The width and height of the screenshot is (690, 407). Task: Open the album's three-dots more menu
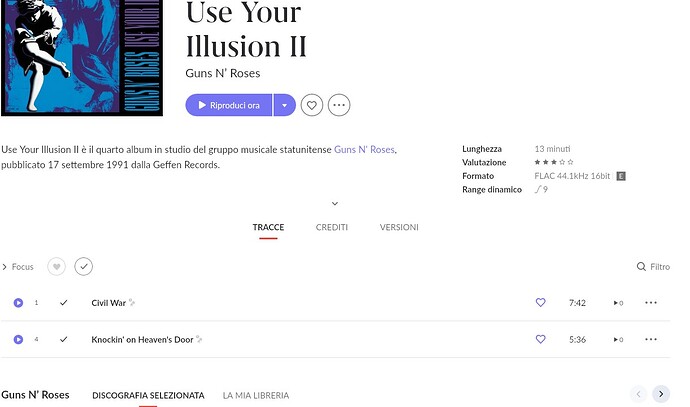339,105
